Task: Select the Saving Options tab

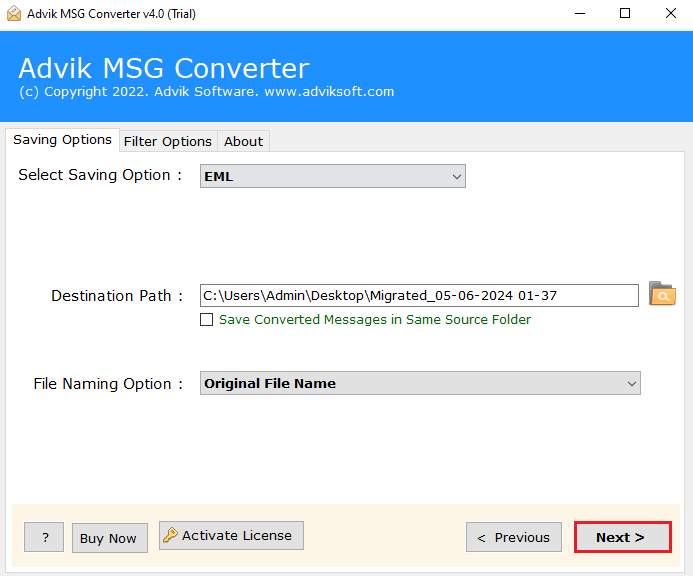Action: click(62, 140)
